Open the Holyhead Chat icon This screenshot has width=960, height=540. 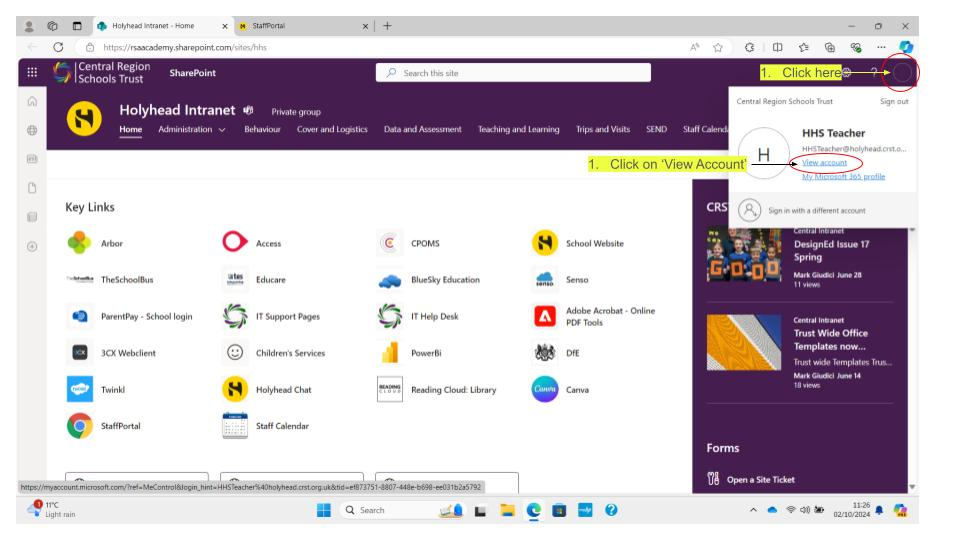pyautogui.click(x=235, y=389)
